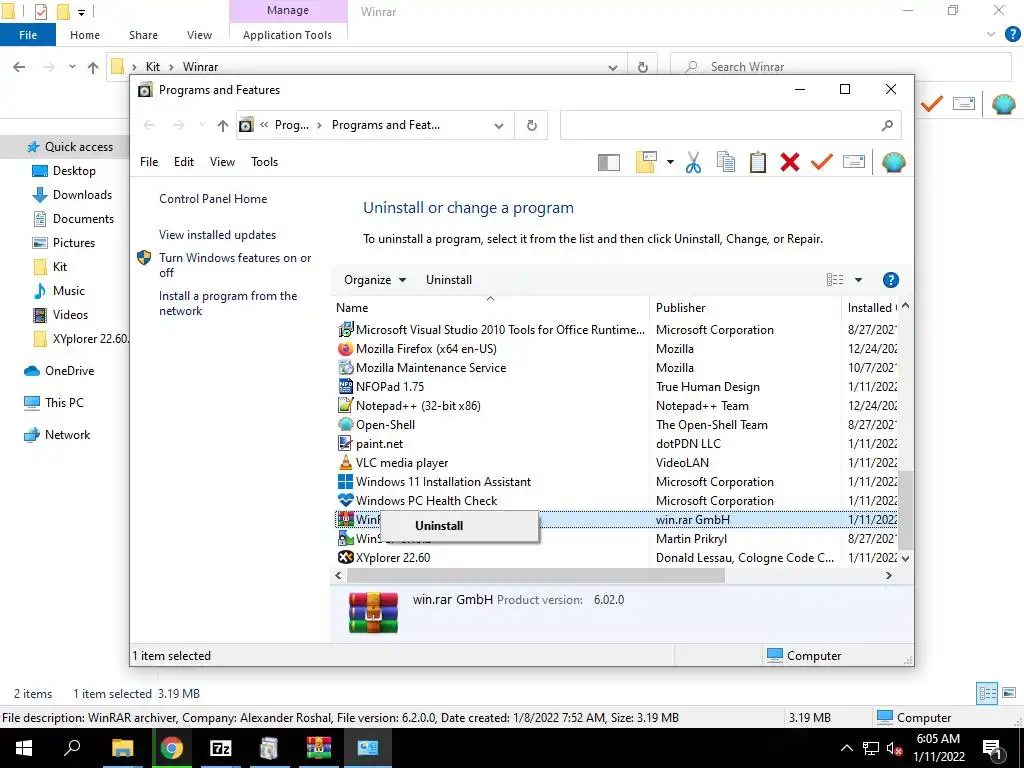
Task: Click the scroll right arrow of the program list
Action: click(889, 575)
